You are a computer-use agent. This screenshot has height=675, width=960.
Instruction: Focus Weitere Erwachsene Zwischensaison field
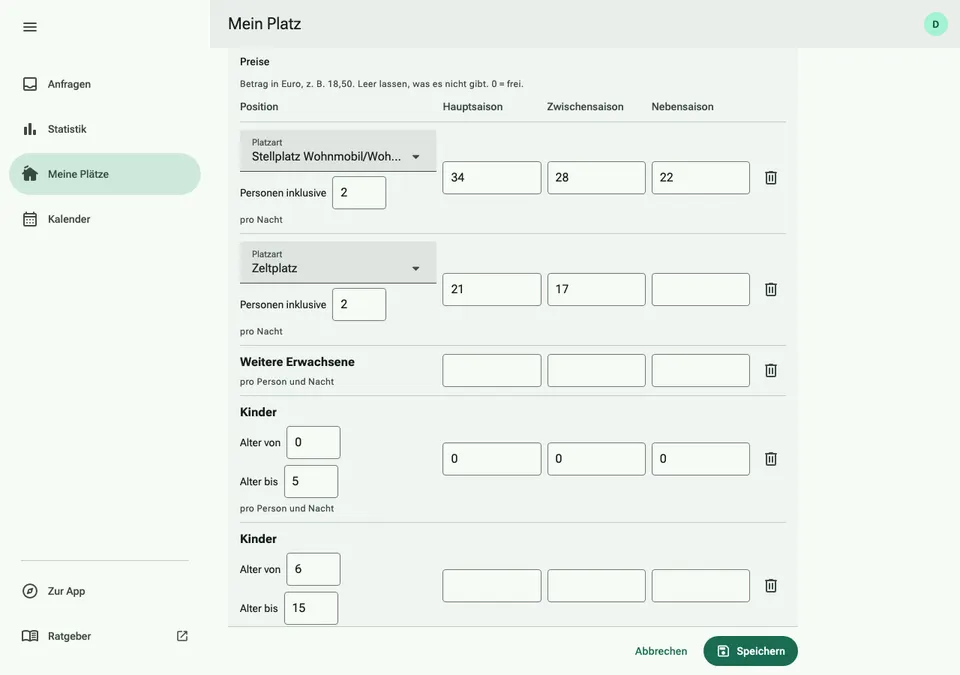coord(596,371)
